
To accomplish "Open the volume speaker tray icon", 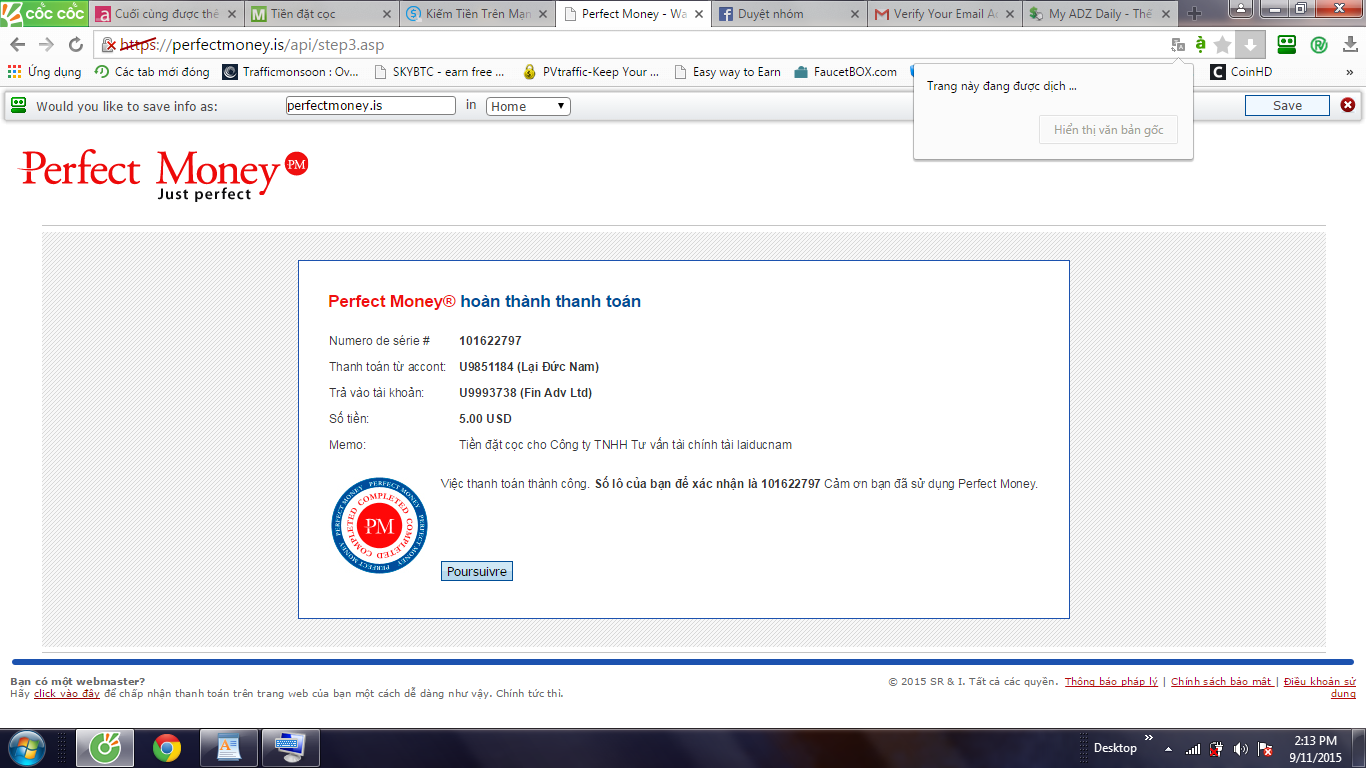I will click(x=1240, y=748).
